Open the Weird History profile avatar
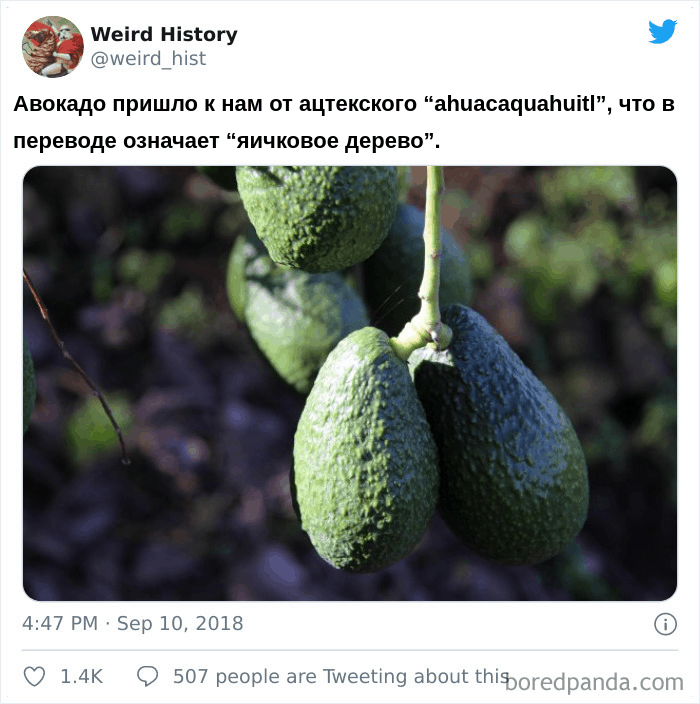 point(53,47)
